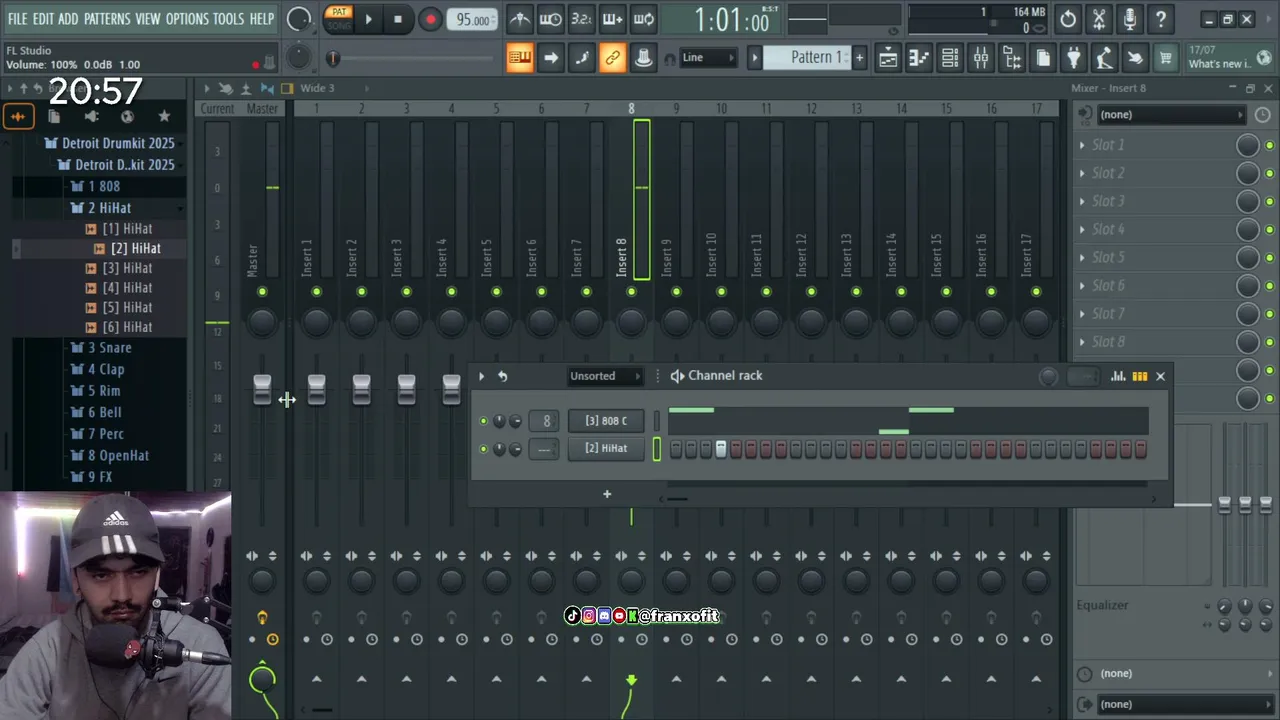Click the stamp icon next to link icon
This screenshot has width=1280, height=720.
(643, 58)
